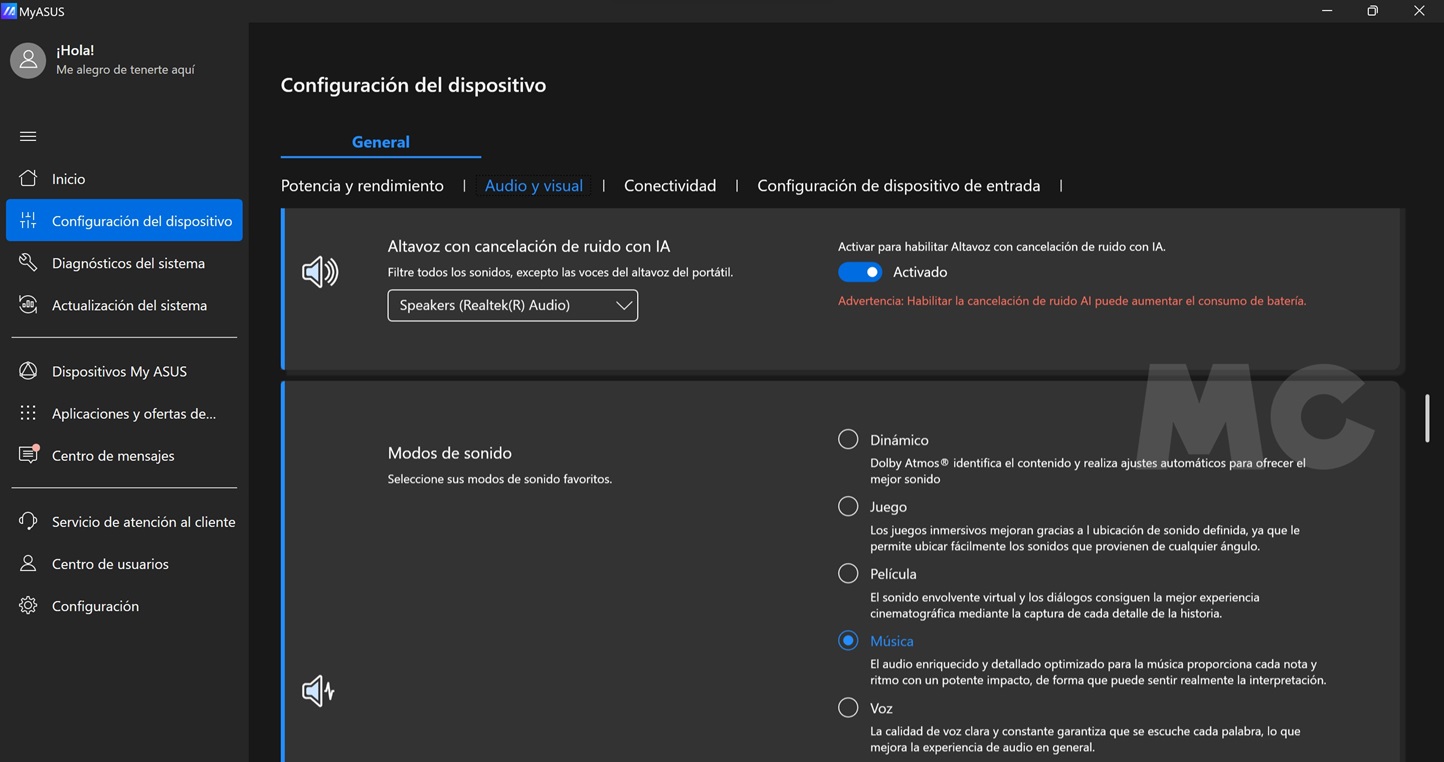Click the Actualización del sistema icon
The height and width of the screenshot is (762, 1444).
tap(28, 305)
